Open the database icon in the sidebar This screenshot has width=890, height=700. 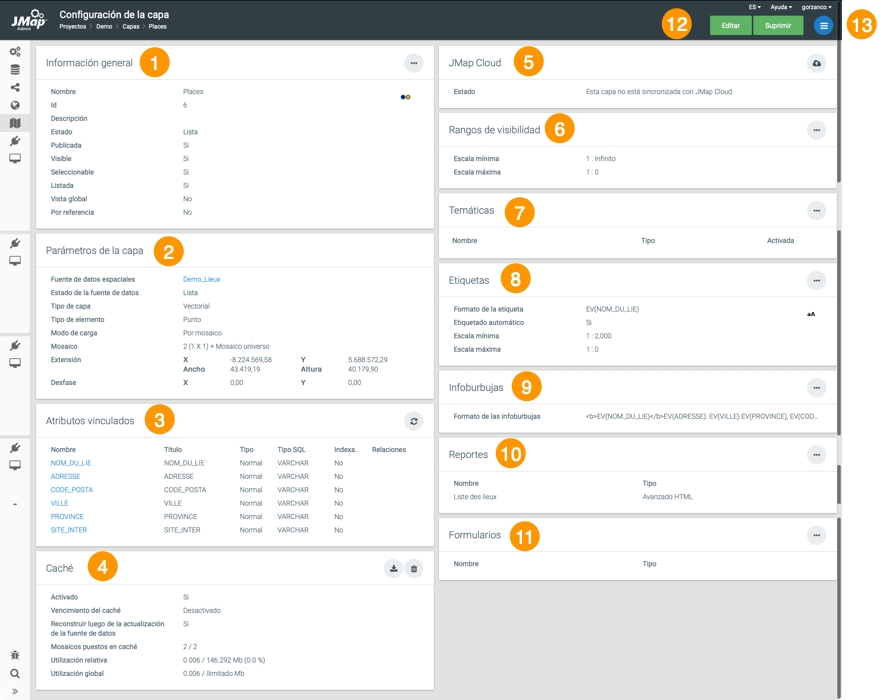(15, 70)
